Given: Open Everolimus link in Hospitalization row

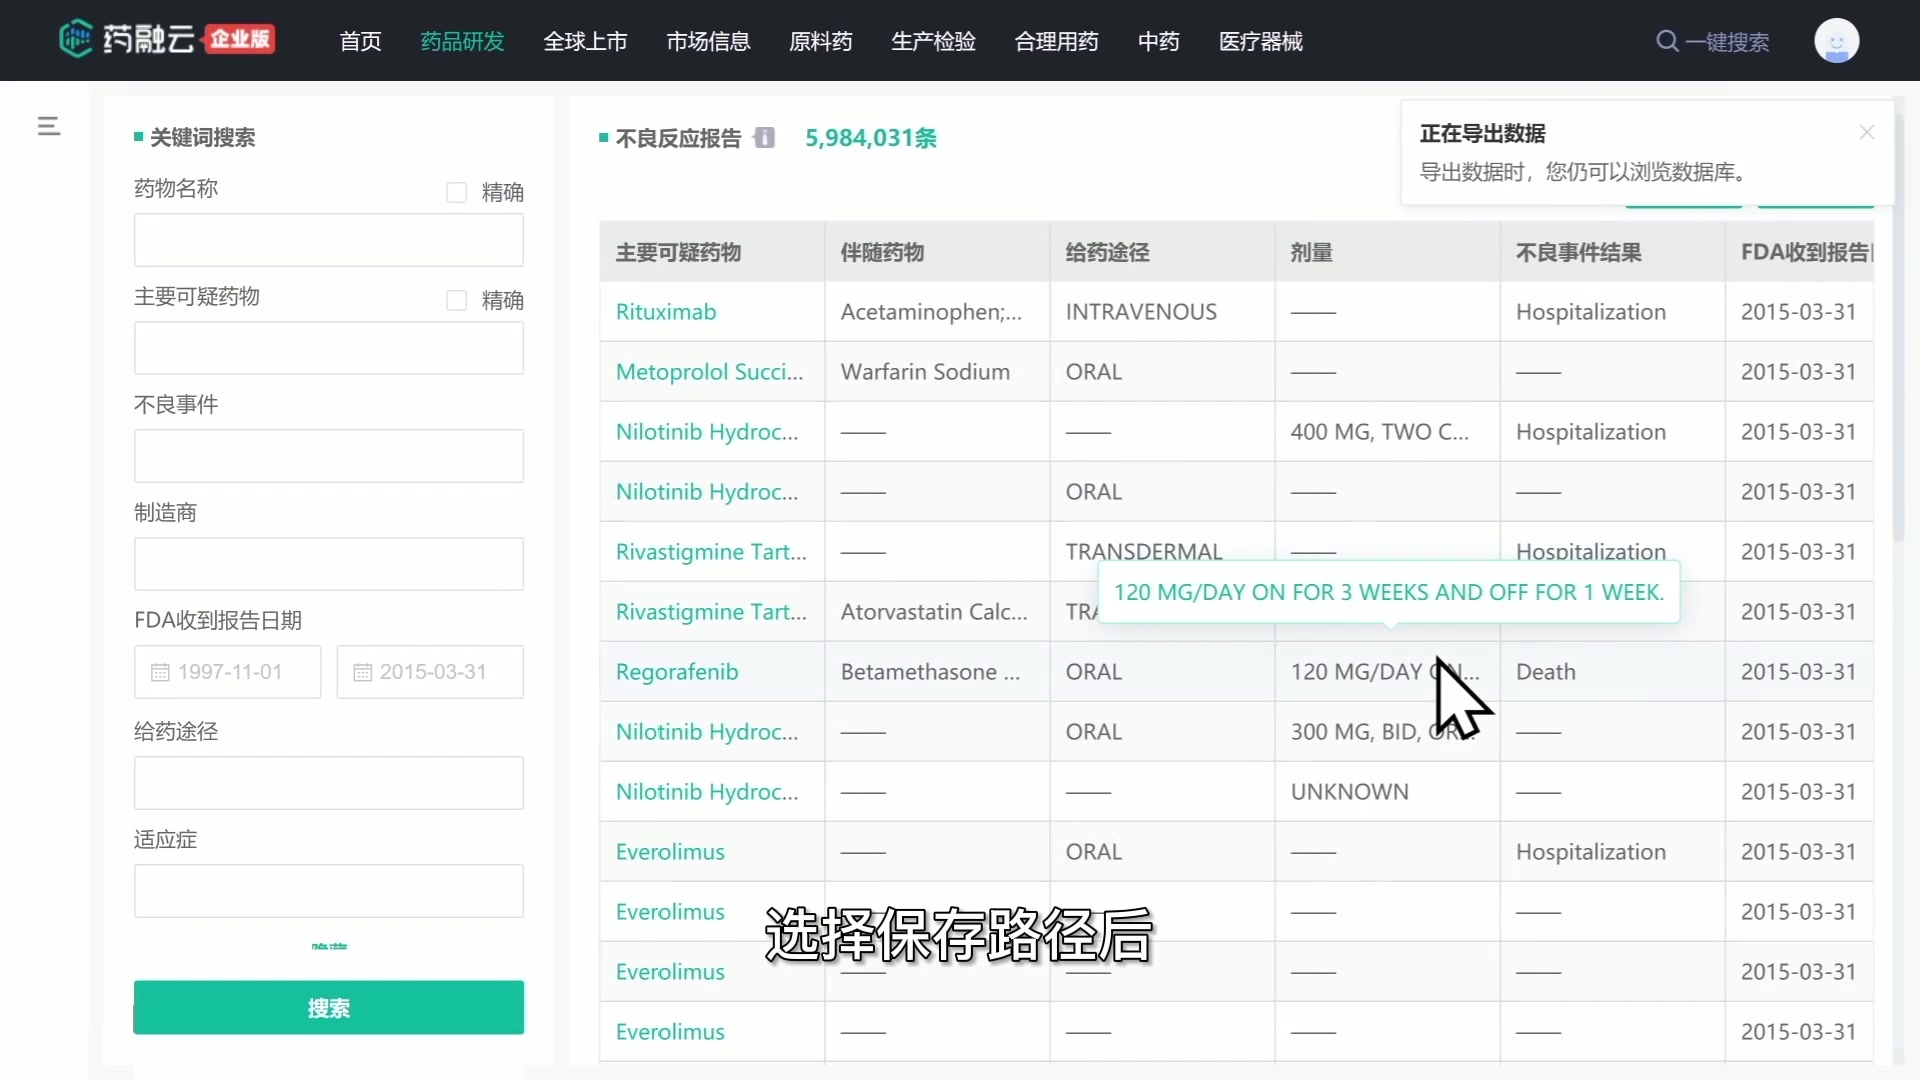Looking at the screenshot, I should tap(670, 852).
